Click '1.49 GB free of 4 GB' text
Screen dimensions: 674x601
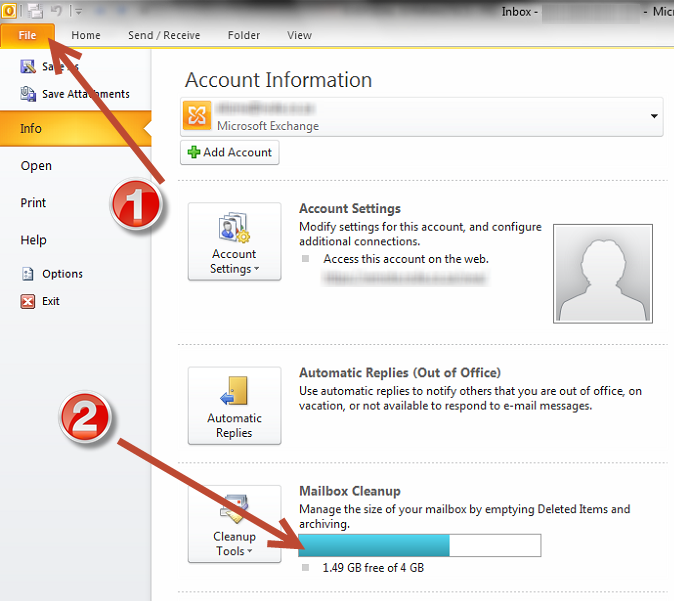tap(373, 568)
